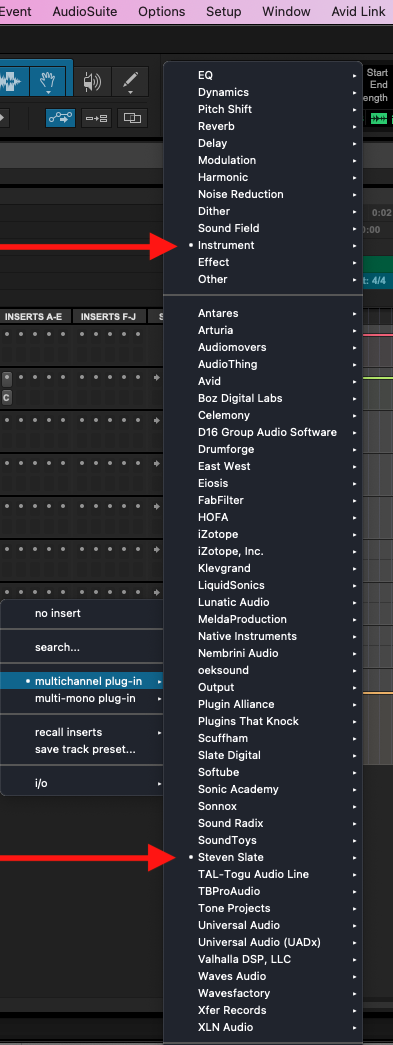Image resolution: width=393 pixels, height=1045 pixels.
Task: Select the Selector waveform tool
Action: coord(13,81)
